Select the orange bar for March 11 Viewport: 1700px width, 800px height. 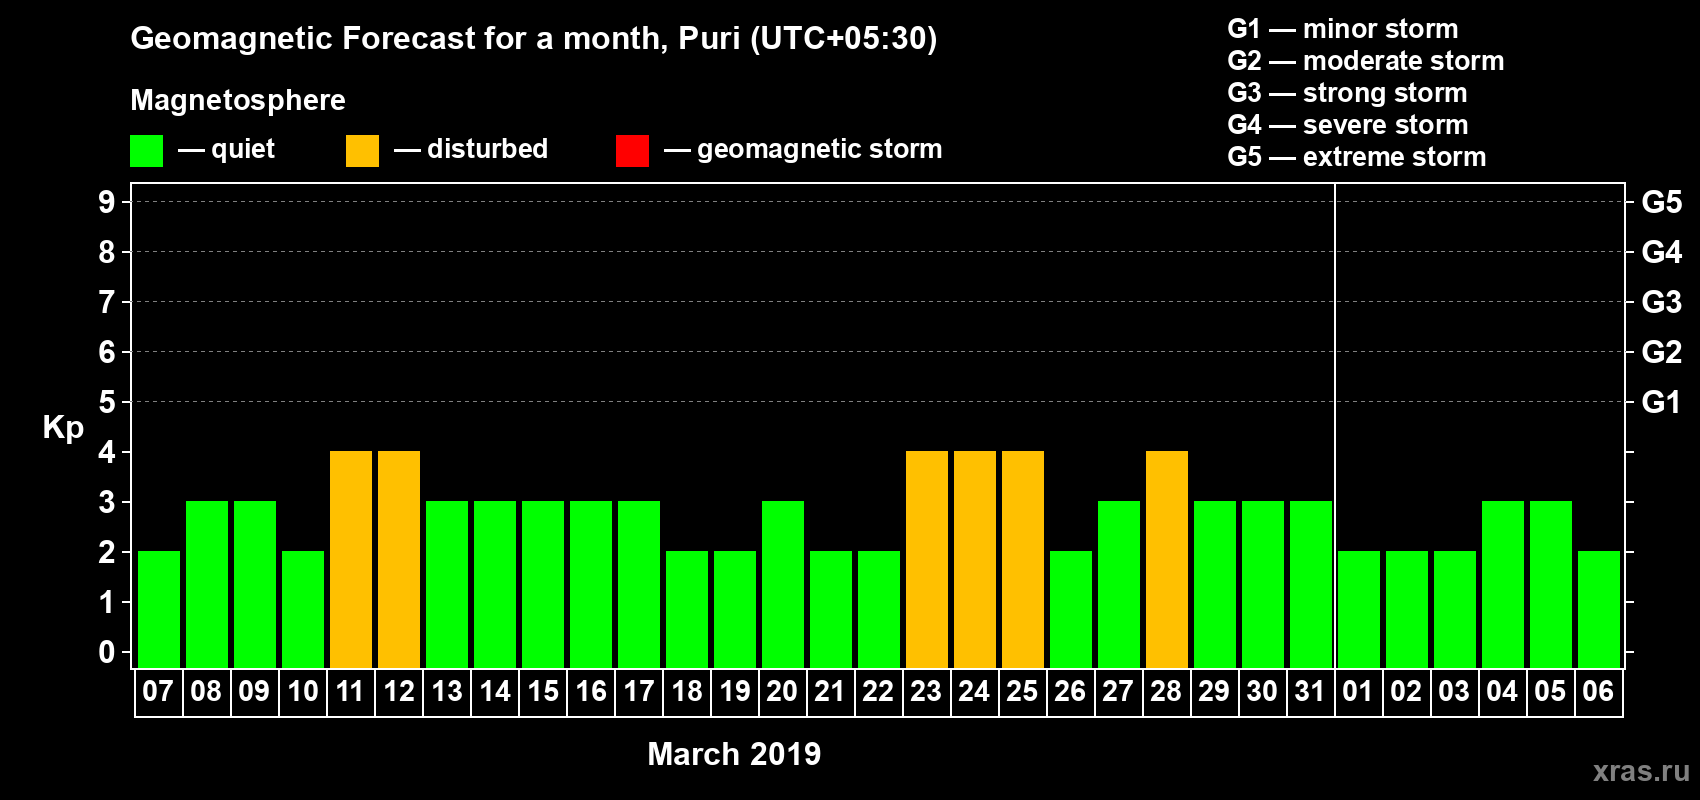pyautogui.click(x=351, y=559)
